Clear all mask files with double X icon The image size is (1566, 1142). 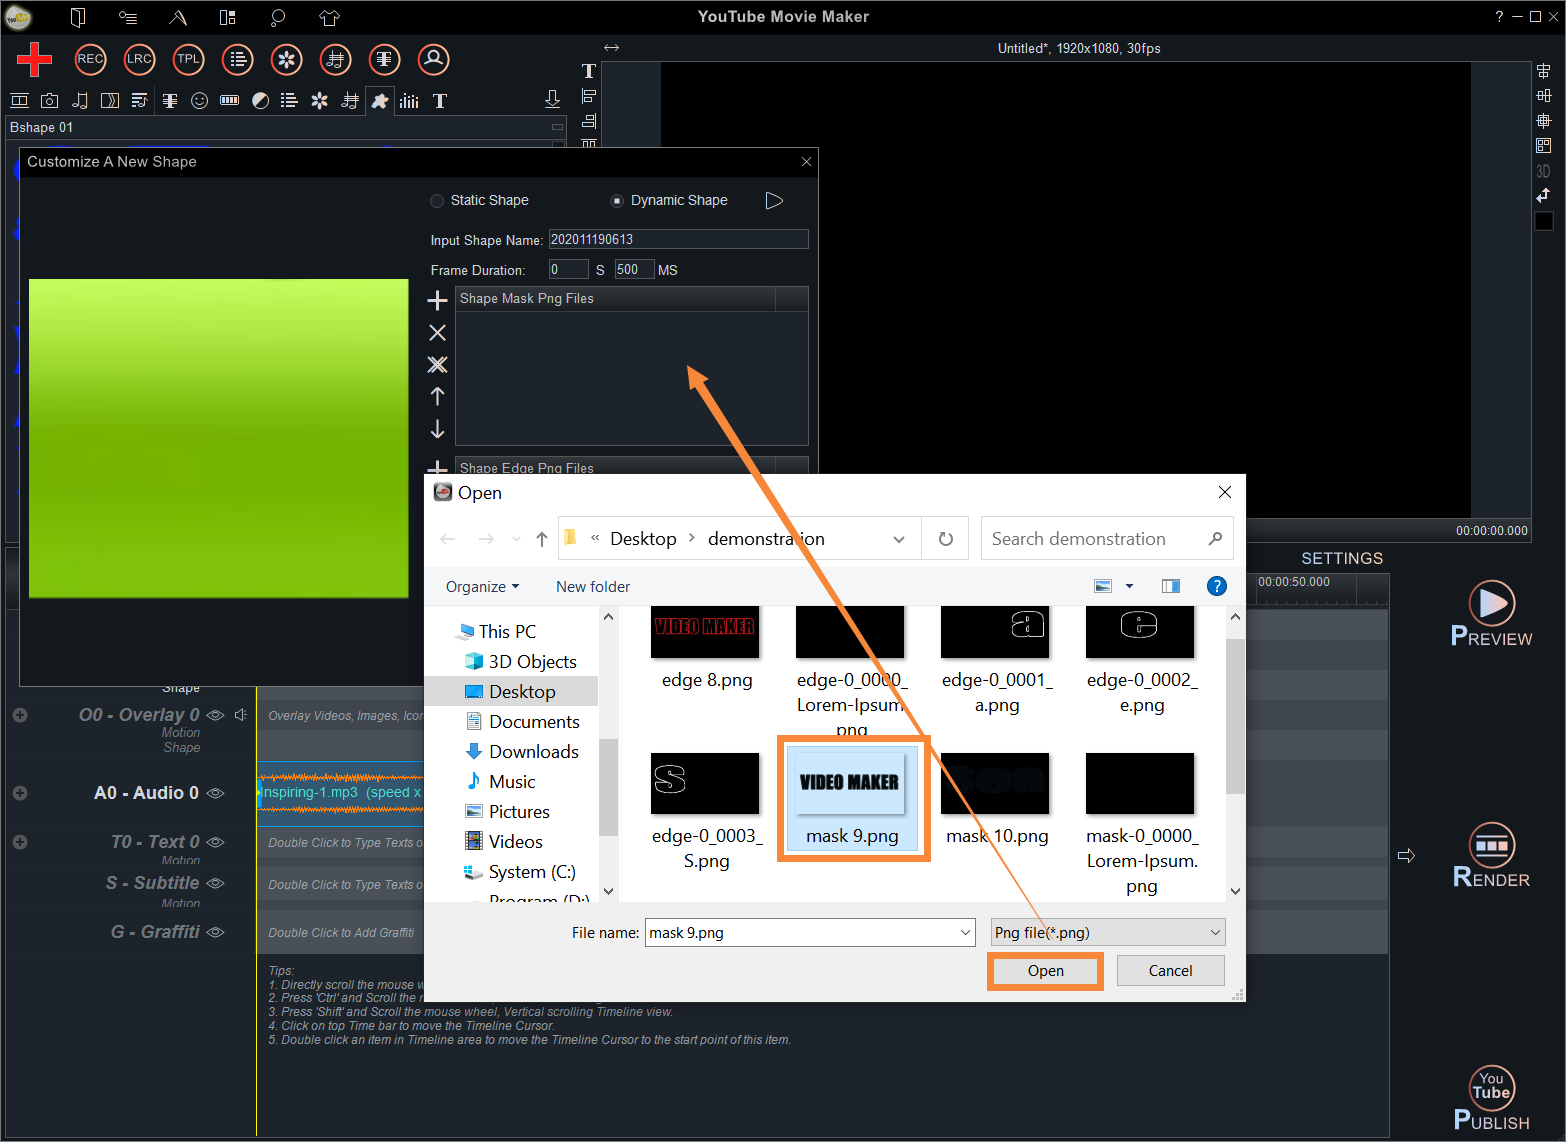point(437,364)
